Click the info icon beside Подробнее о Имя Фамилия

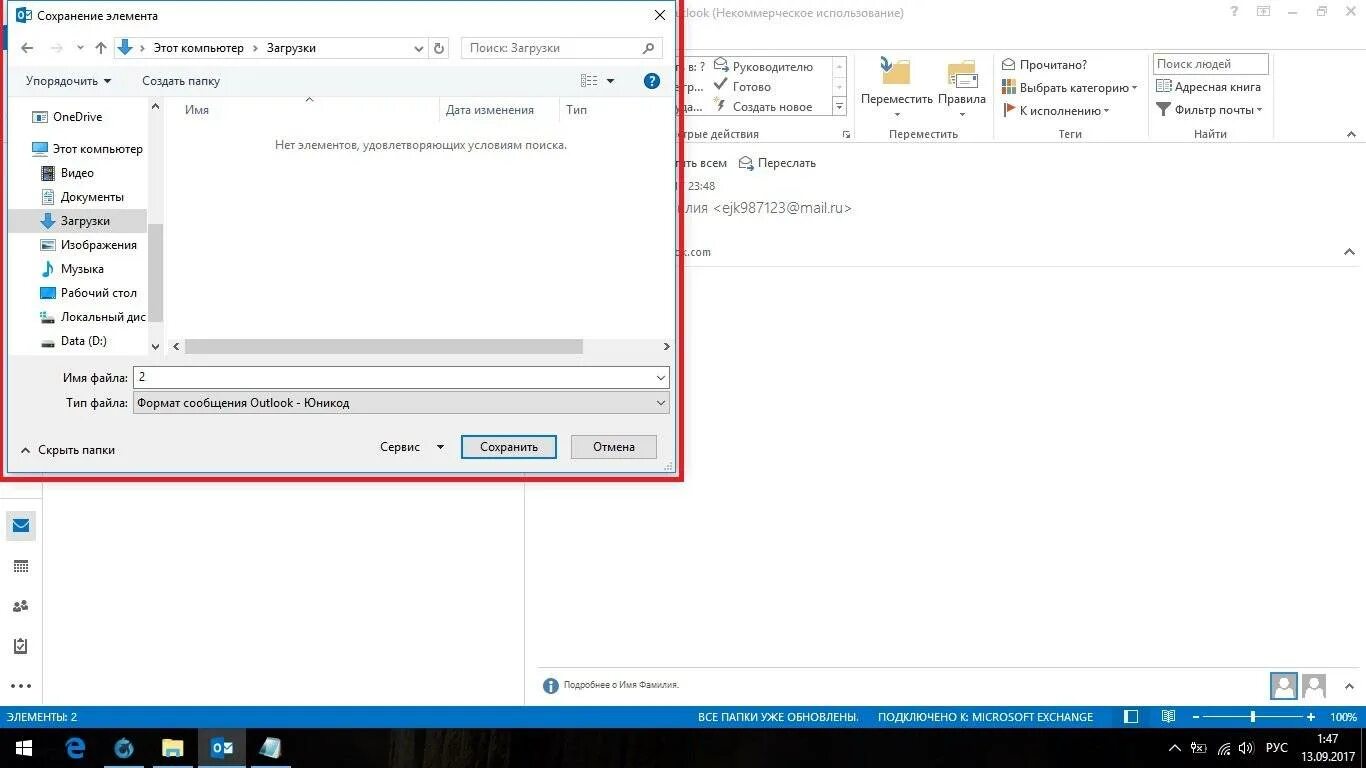pos(551,686)
